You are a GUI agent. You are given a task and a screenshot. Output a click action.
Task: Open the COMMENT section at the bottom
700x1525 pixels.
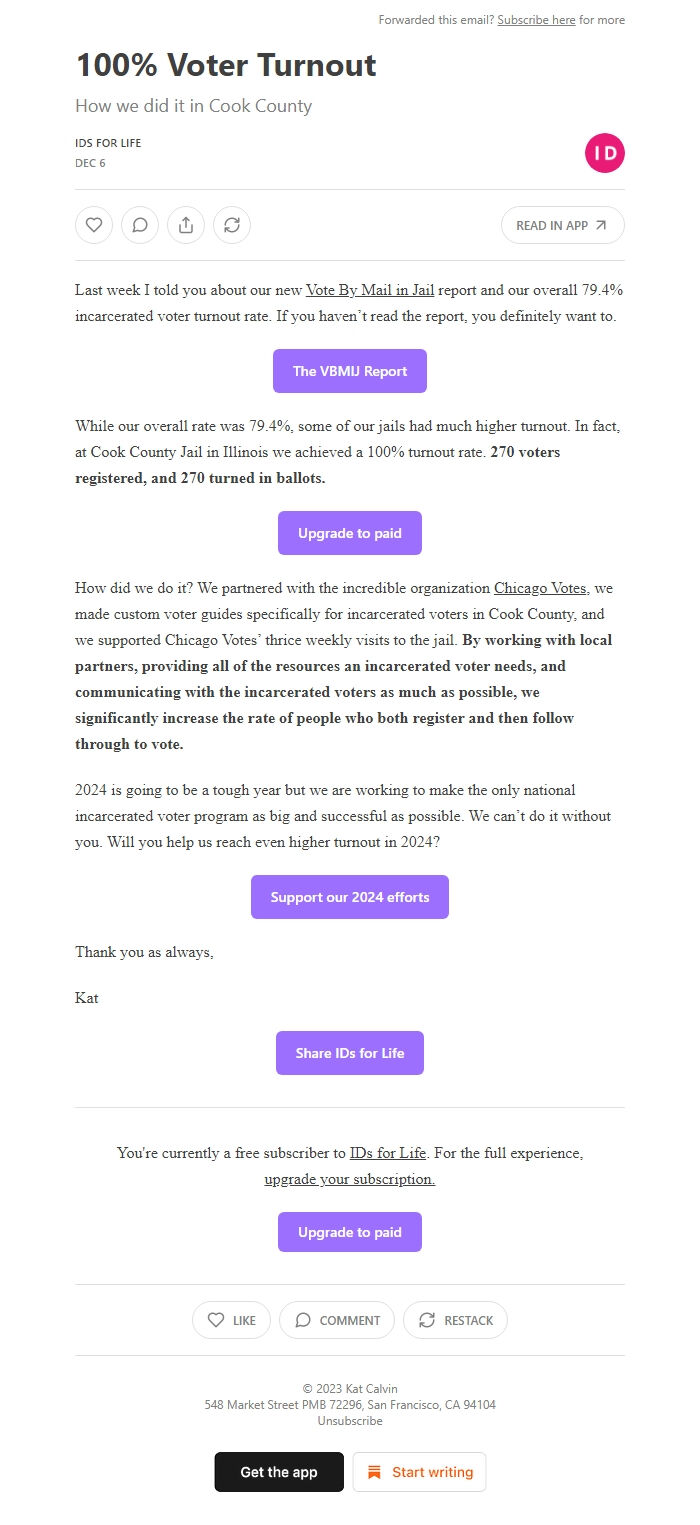(x=337, y=1320)
